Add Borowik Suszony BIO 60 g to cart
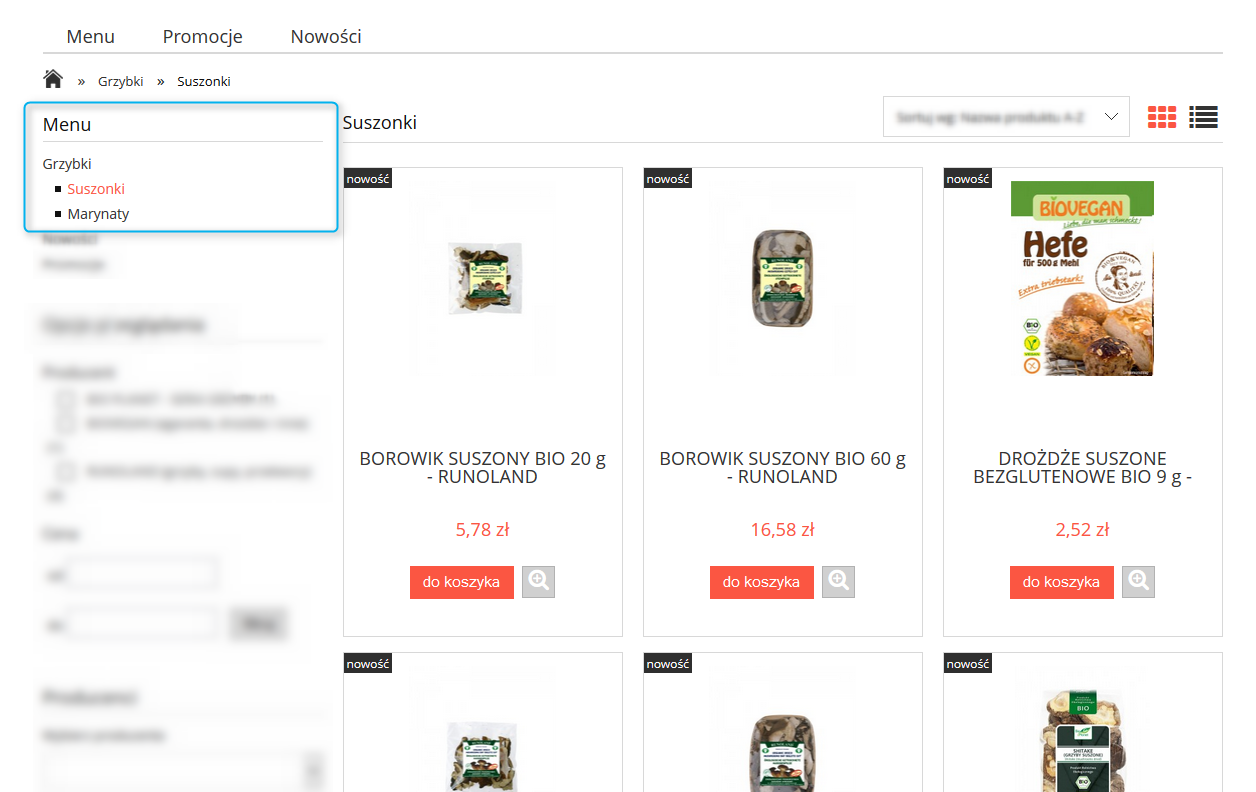The height and width of the screenshot is (792, 1256). pos(762,582)
